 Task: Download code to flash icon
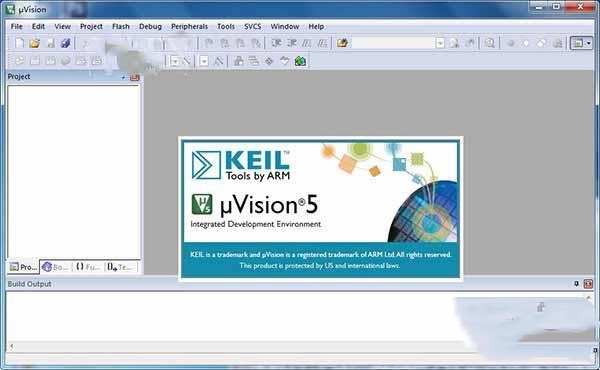pyautogui.click(x=96, y=61)
